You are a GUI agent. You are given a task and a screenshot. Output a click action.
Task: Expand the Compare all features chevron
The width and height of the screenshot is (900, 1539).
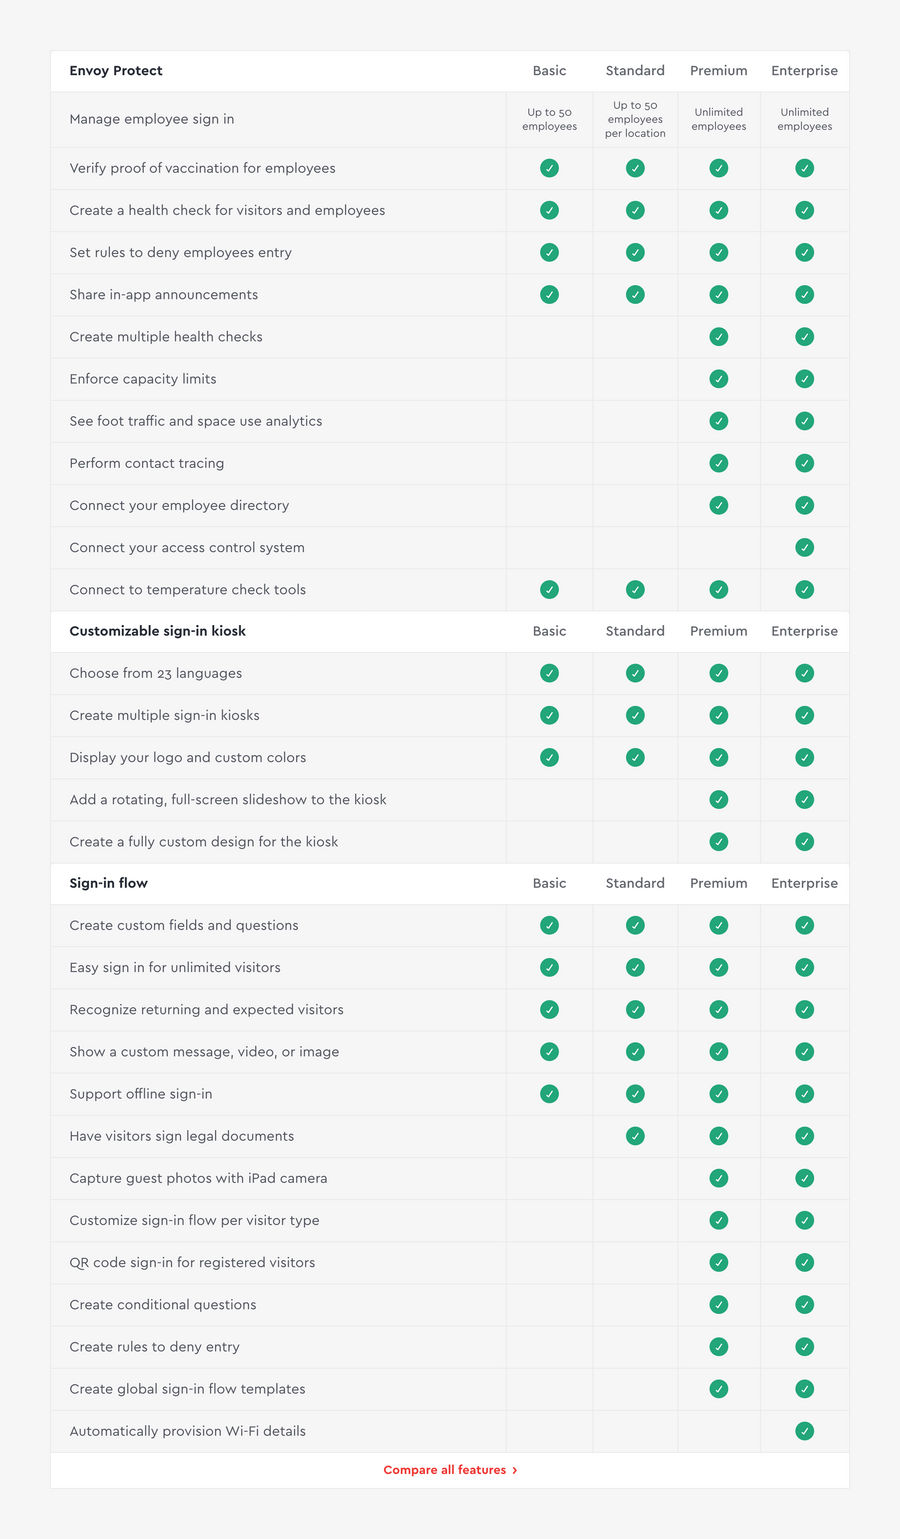pyautogui.click(x=516, y=1470)
